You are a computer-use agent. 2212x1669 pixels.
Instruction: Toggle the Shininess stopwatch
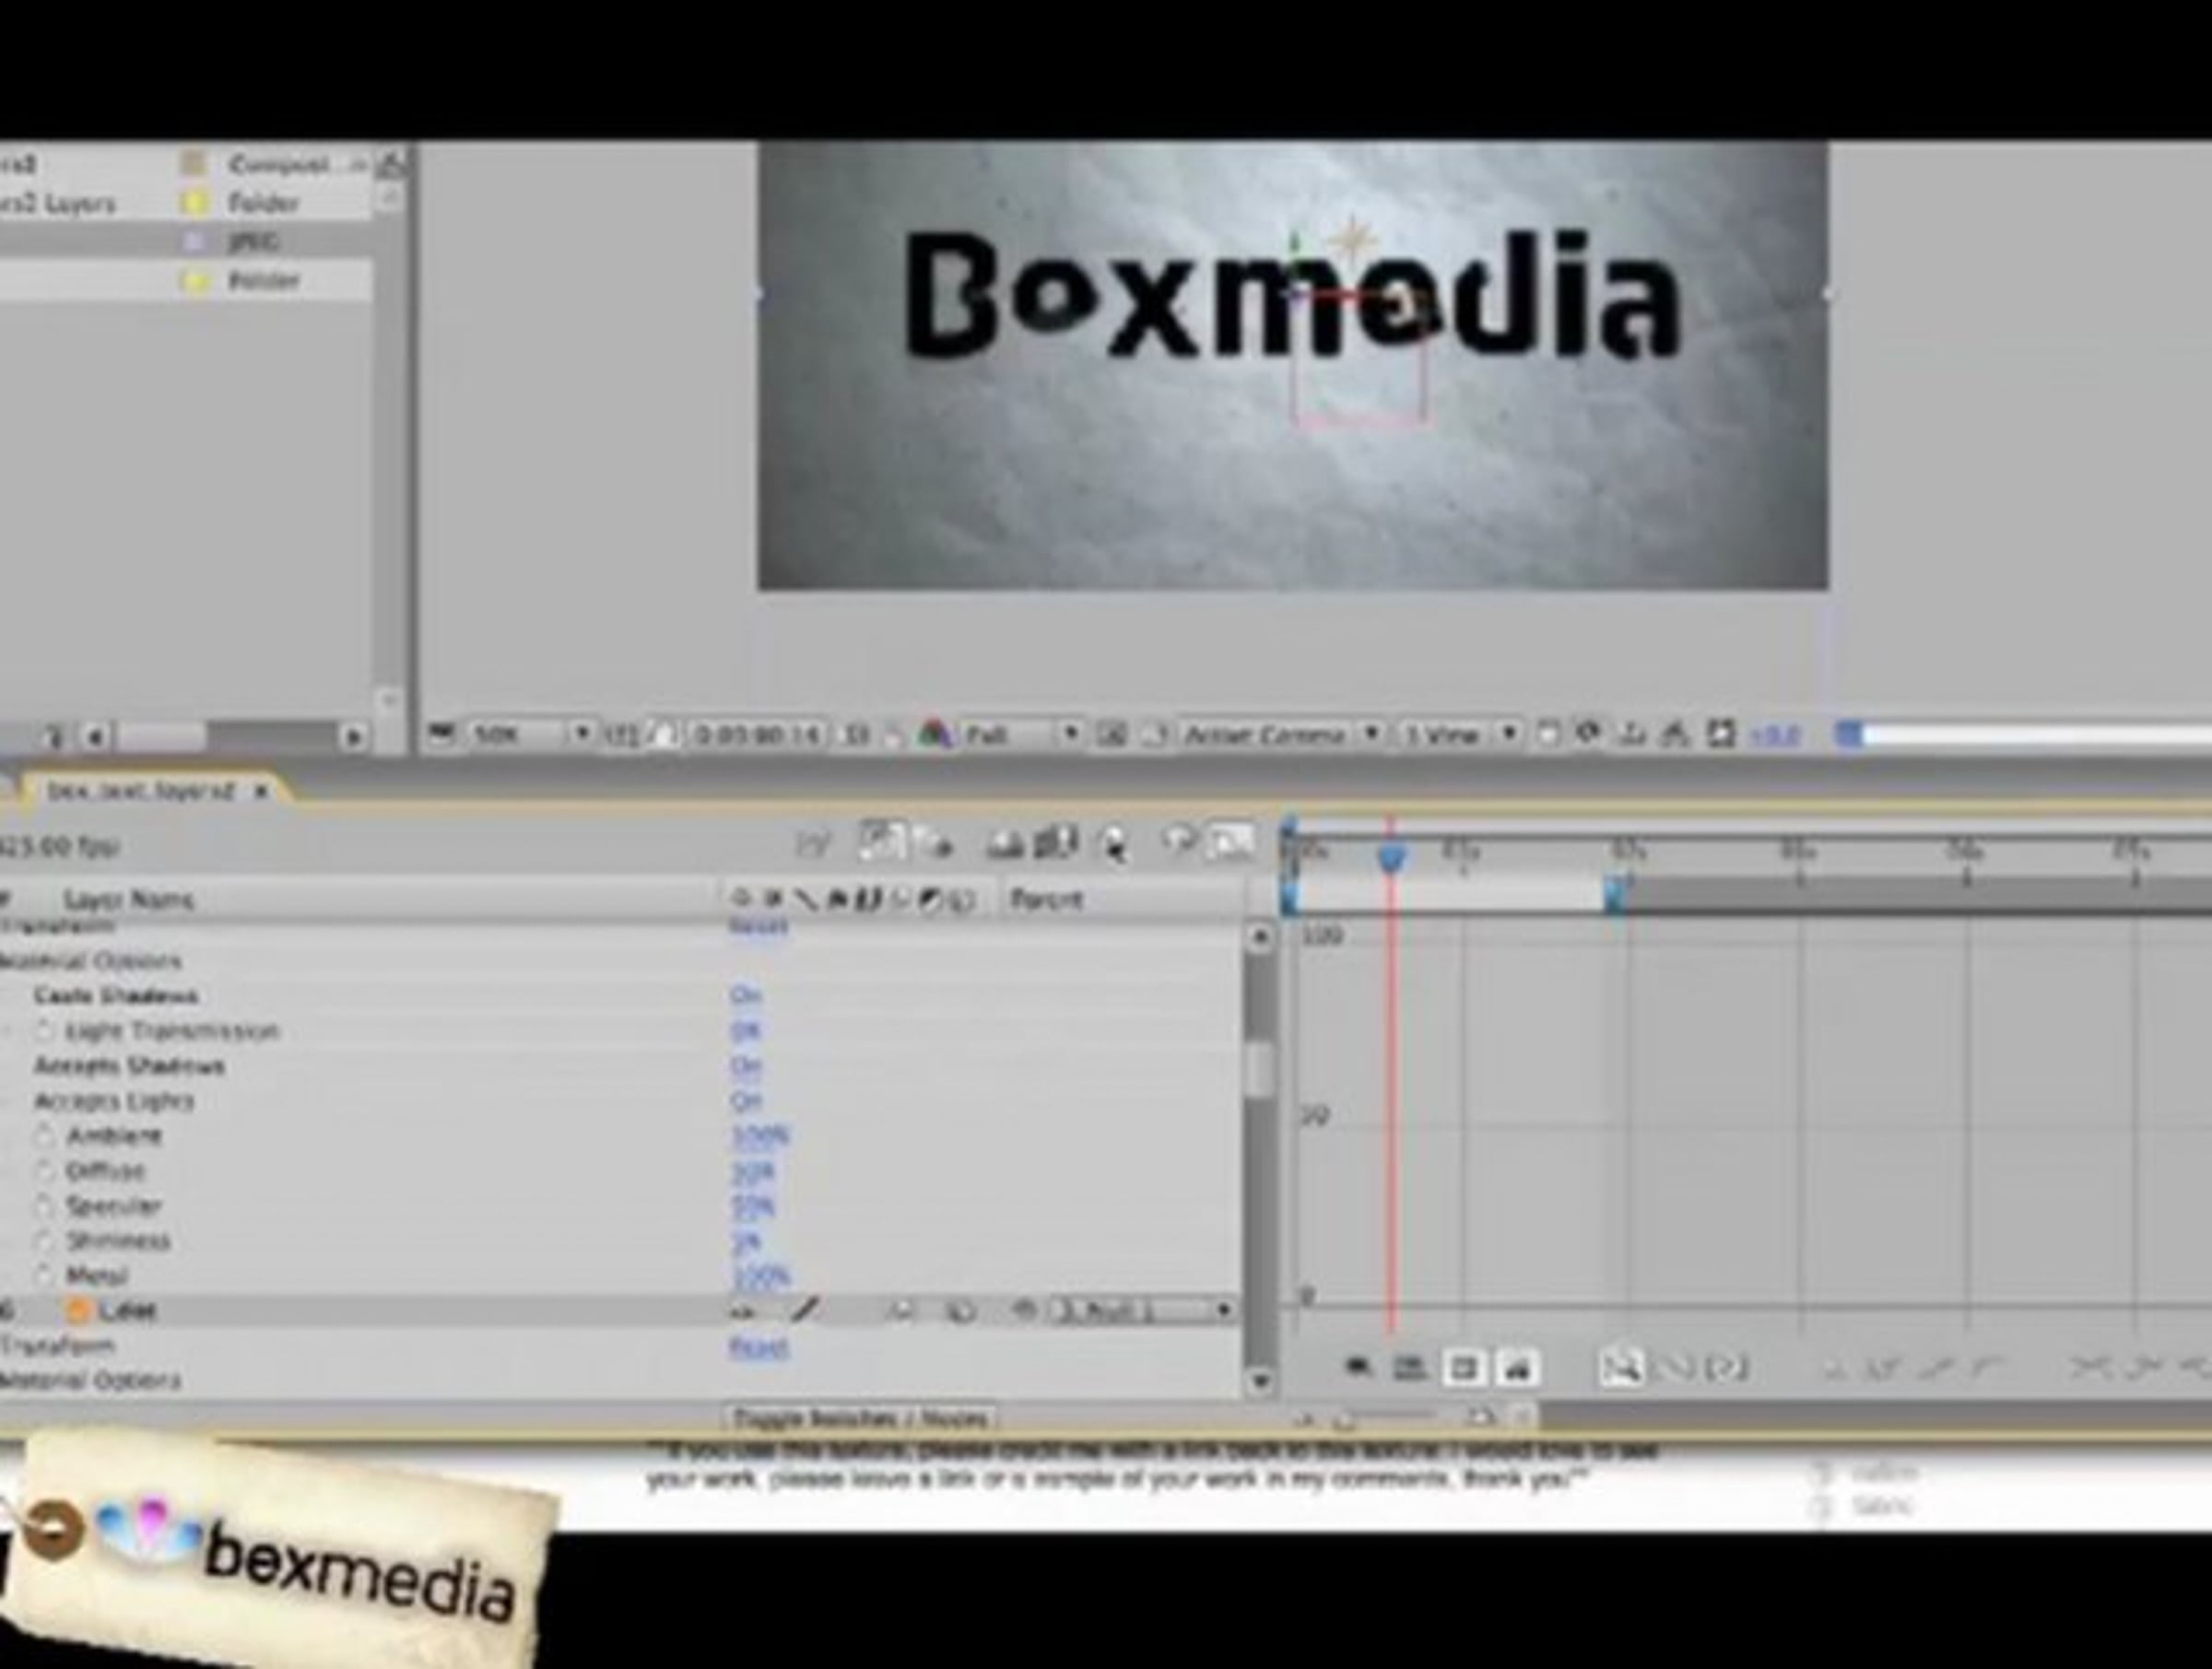pyautogui.click(x=45, y=1240)
